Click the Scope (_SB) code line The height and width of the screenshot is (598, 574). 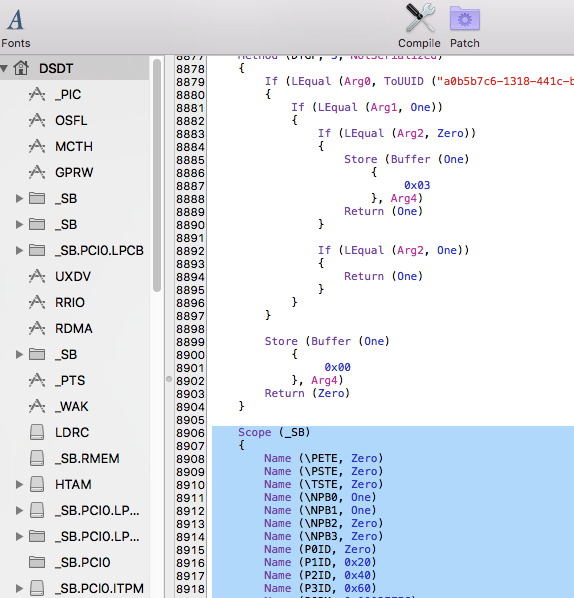tap(274, 432)
